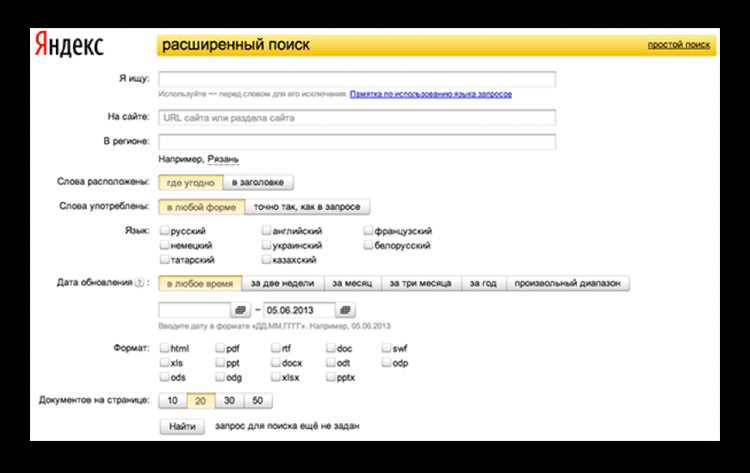Set 20 documents per page
This screenshot has width=750, height=473.
coord(201,400)
